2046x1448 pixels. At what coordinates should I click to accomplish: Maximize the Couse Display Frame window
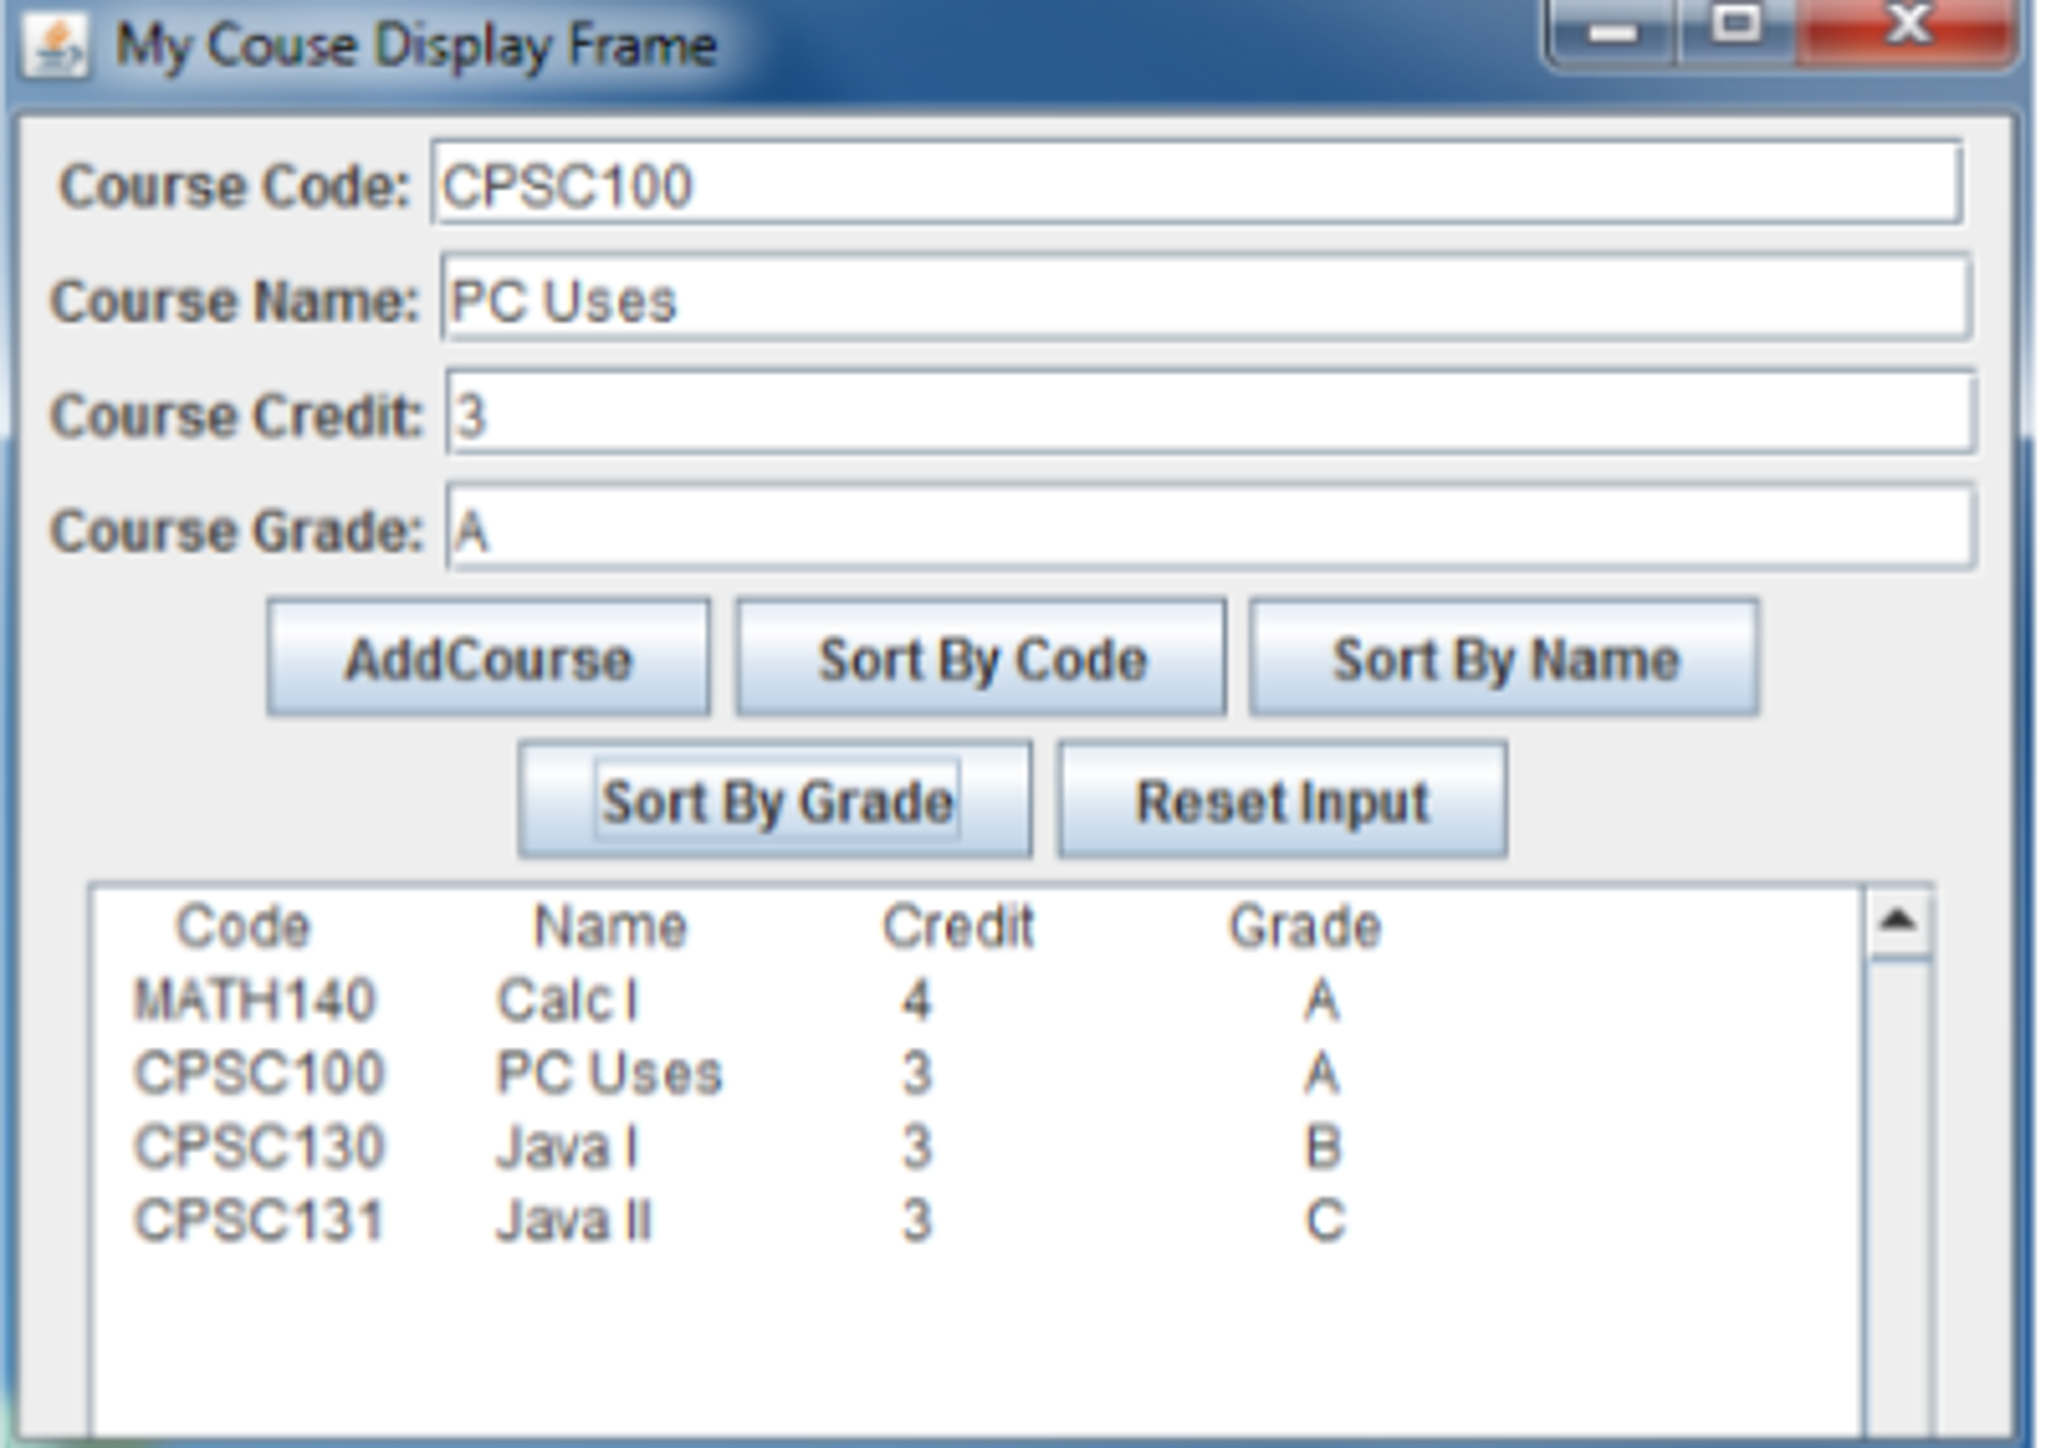pos(1736,28)
